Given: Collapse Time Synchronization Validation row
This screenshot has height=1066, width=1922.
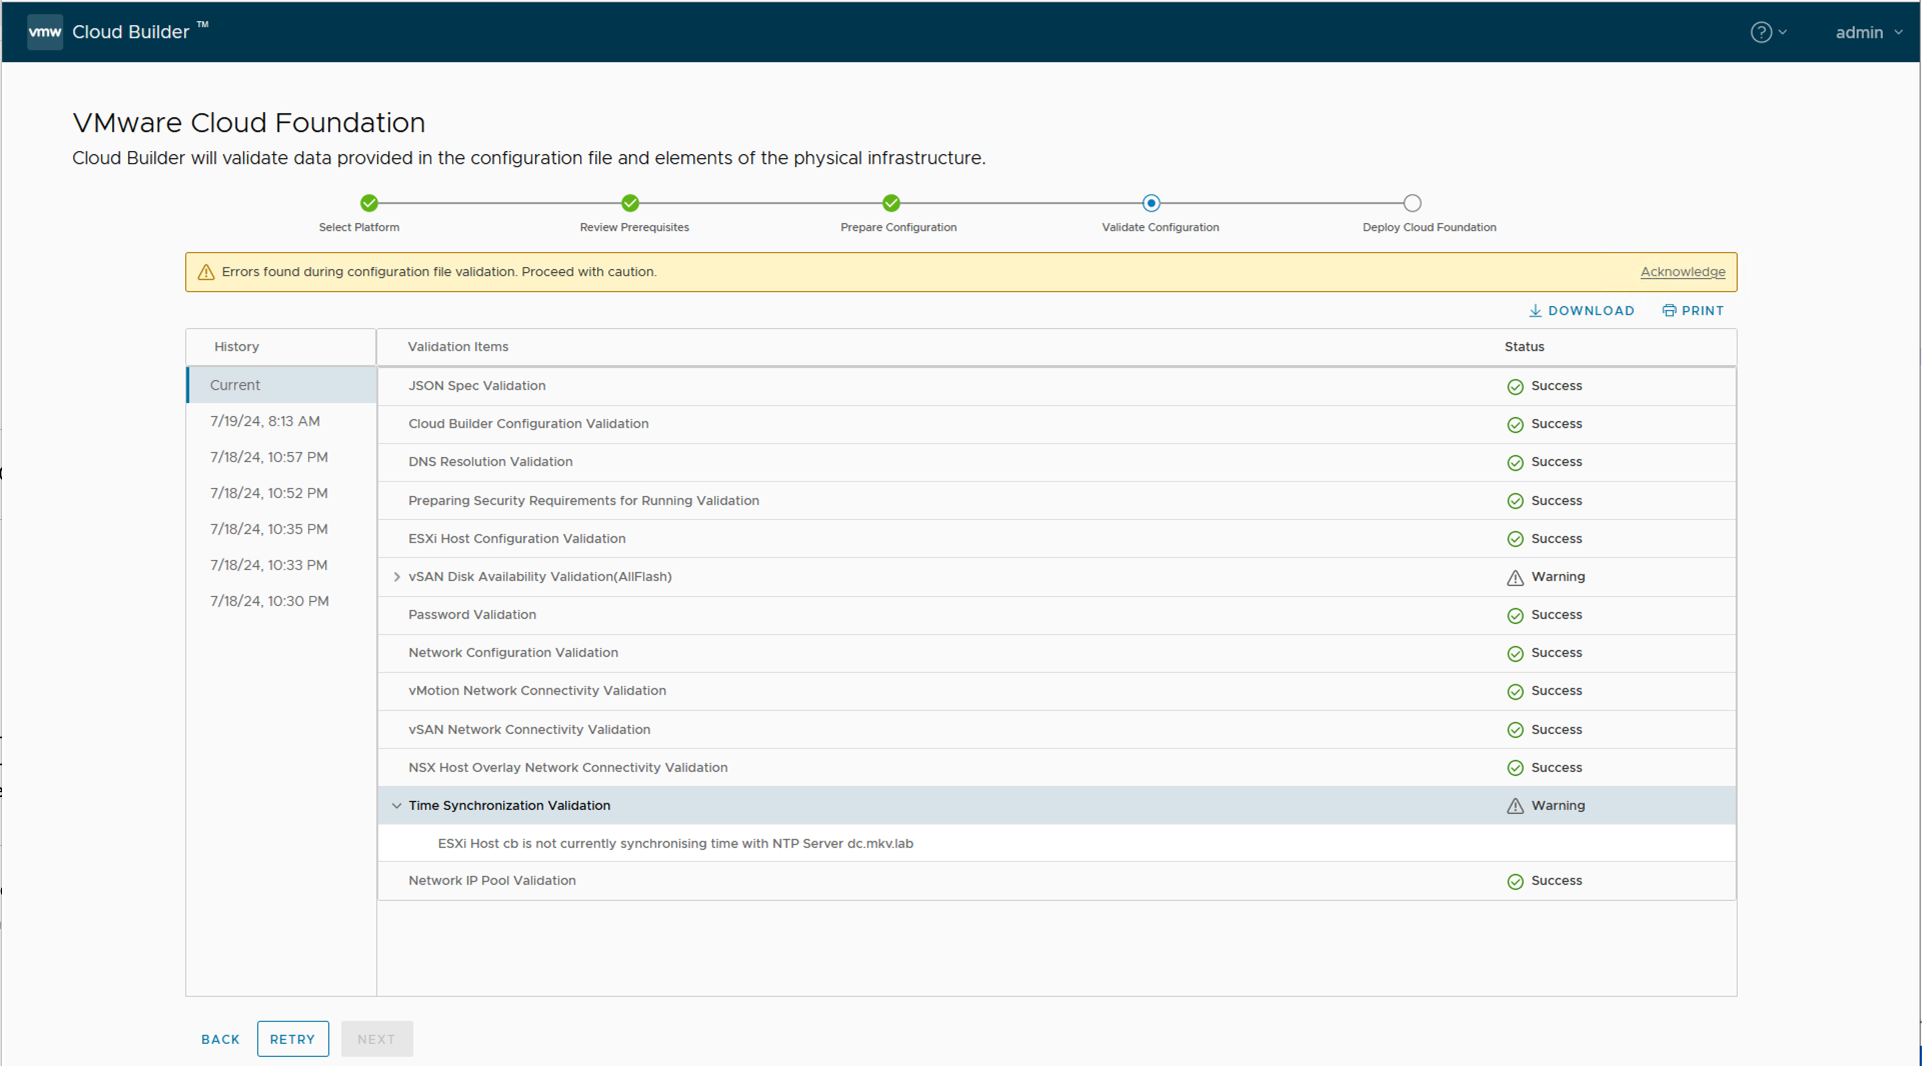Looking at the screenshot, I should coord(397,806).
